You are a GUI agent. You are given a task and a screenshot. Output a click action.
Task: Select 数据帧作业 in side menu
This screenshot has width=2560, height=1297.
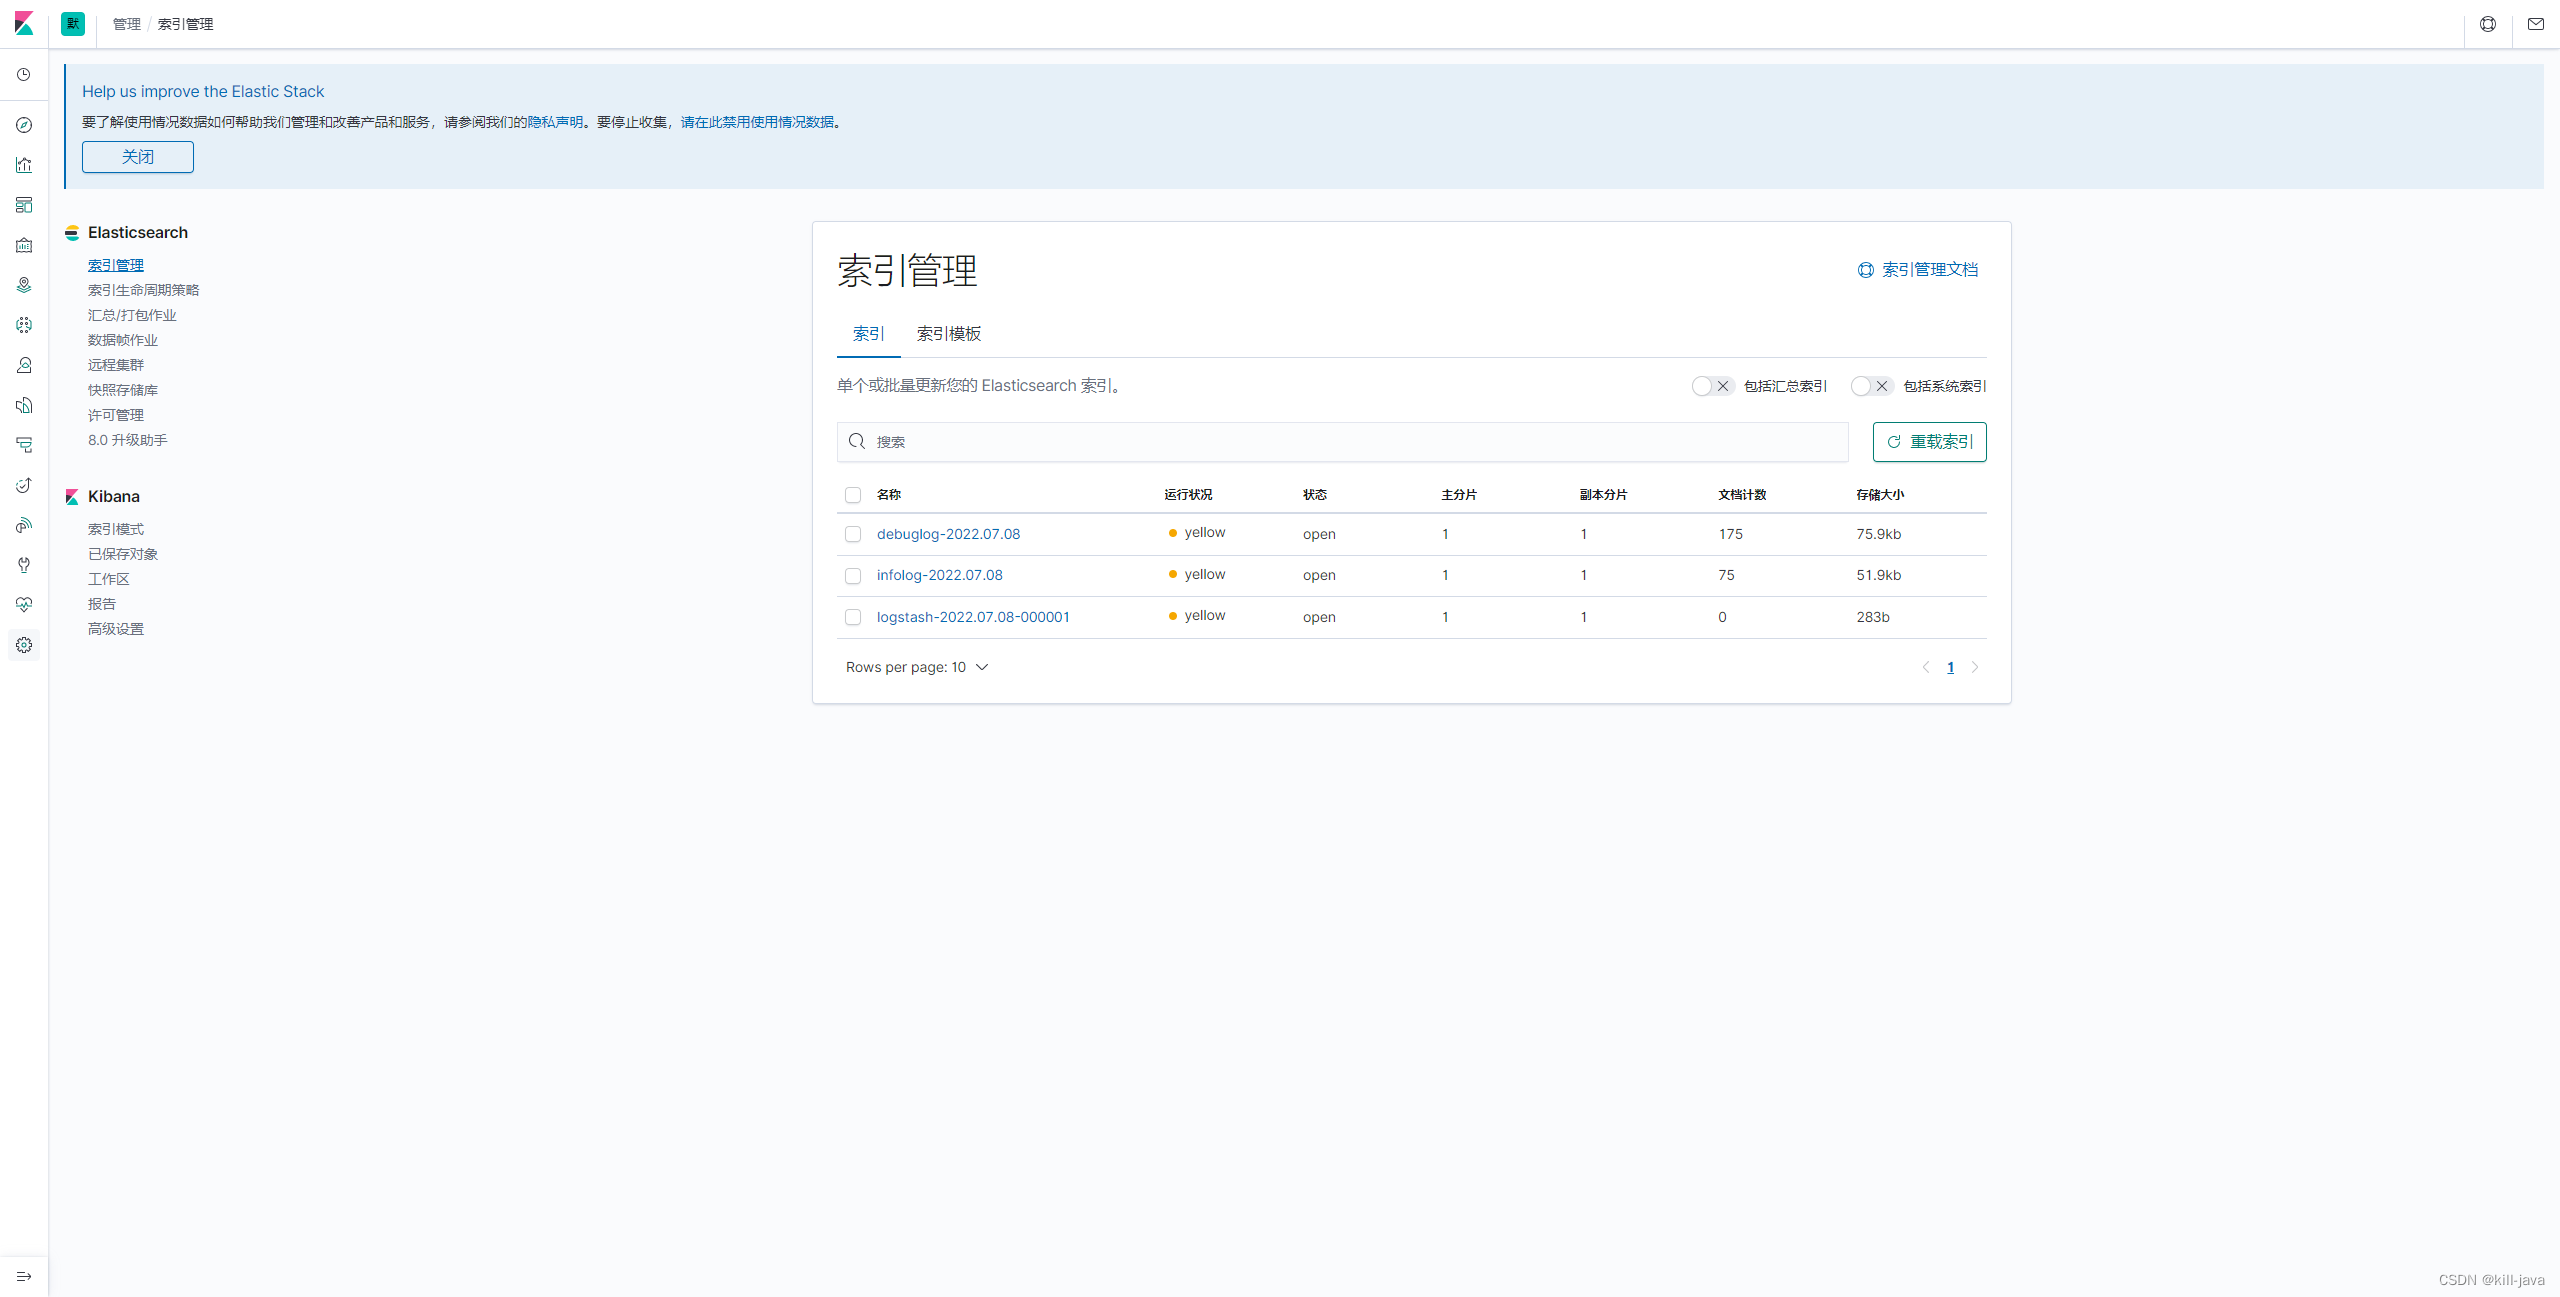point(123,340)
